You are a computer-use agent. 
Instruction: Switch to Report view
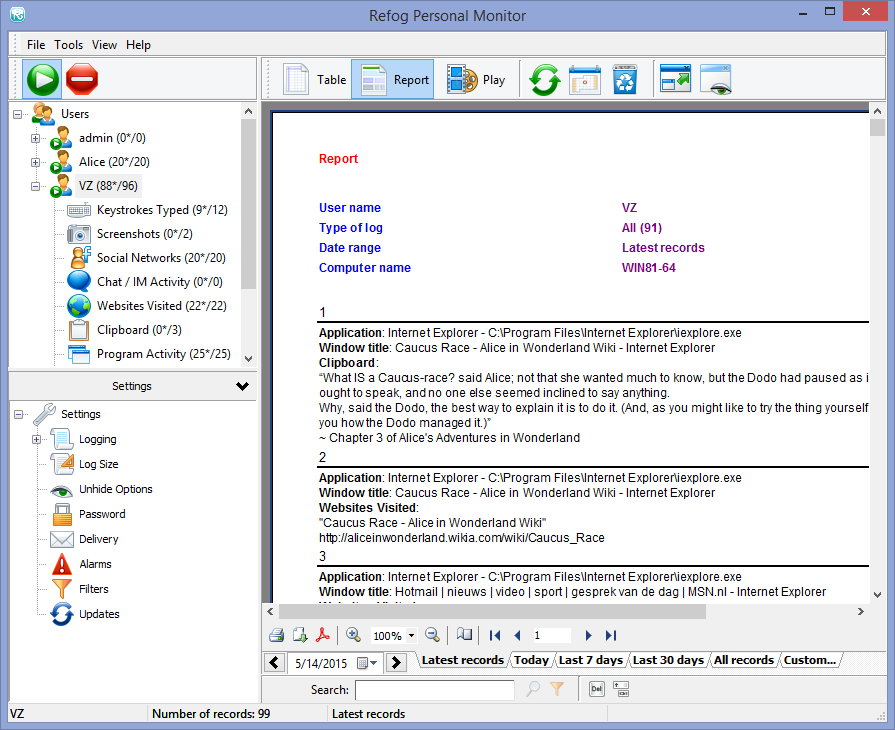pos(393,79)
